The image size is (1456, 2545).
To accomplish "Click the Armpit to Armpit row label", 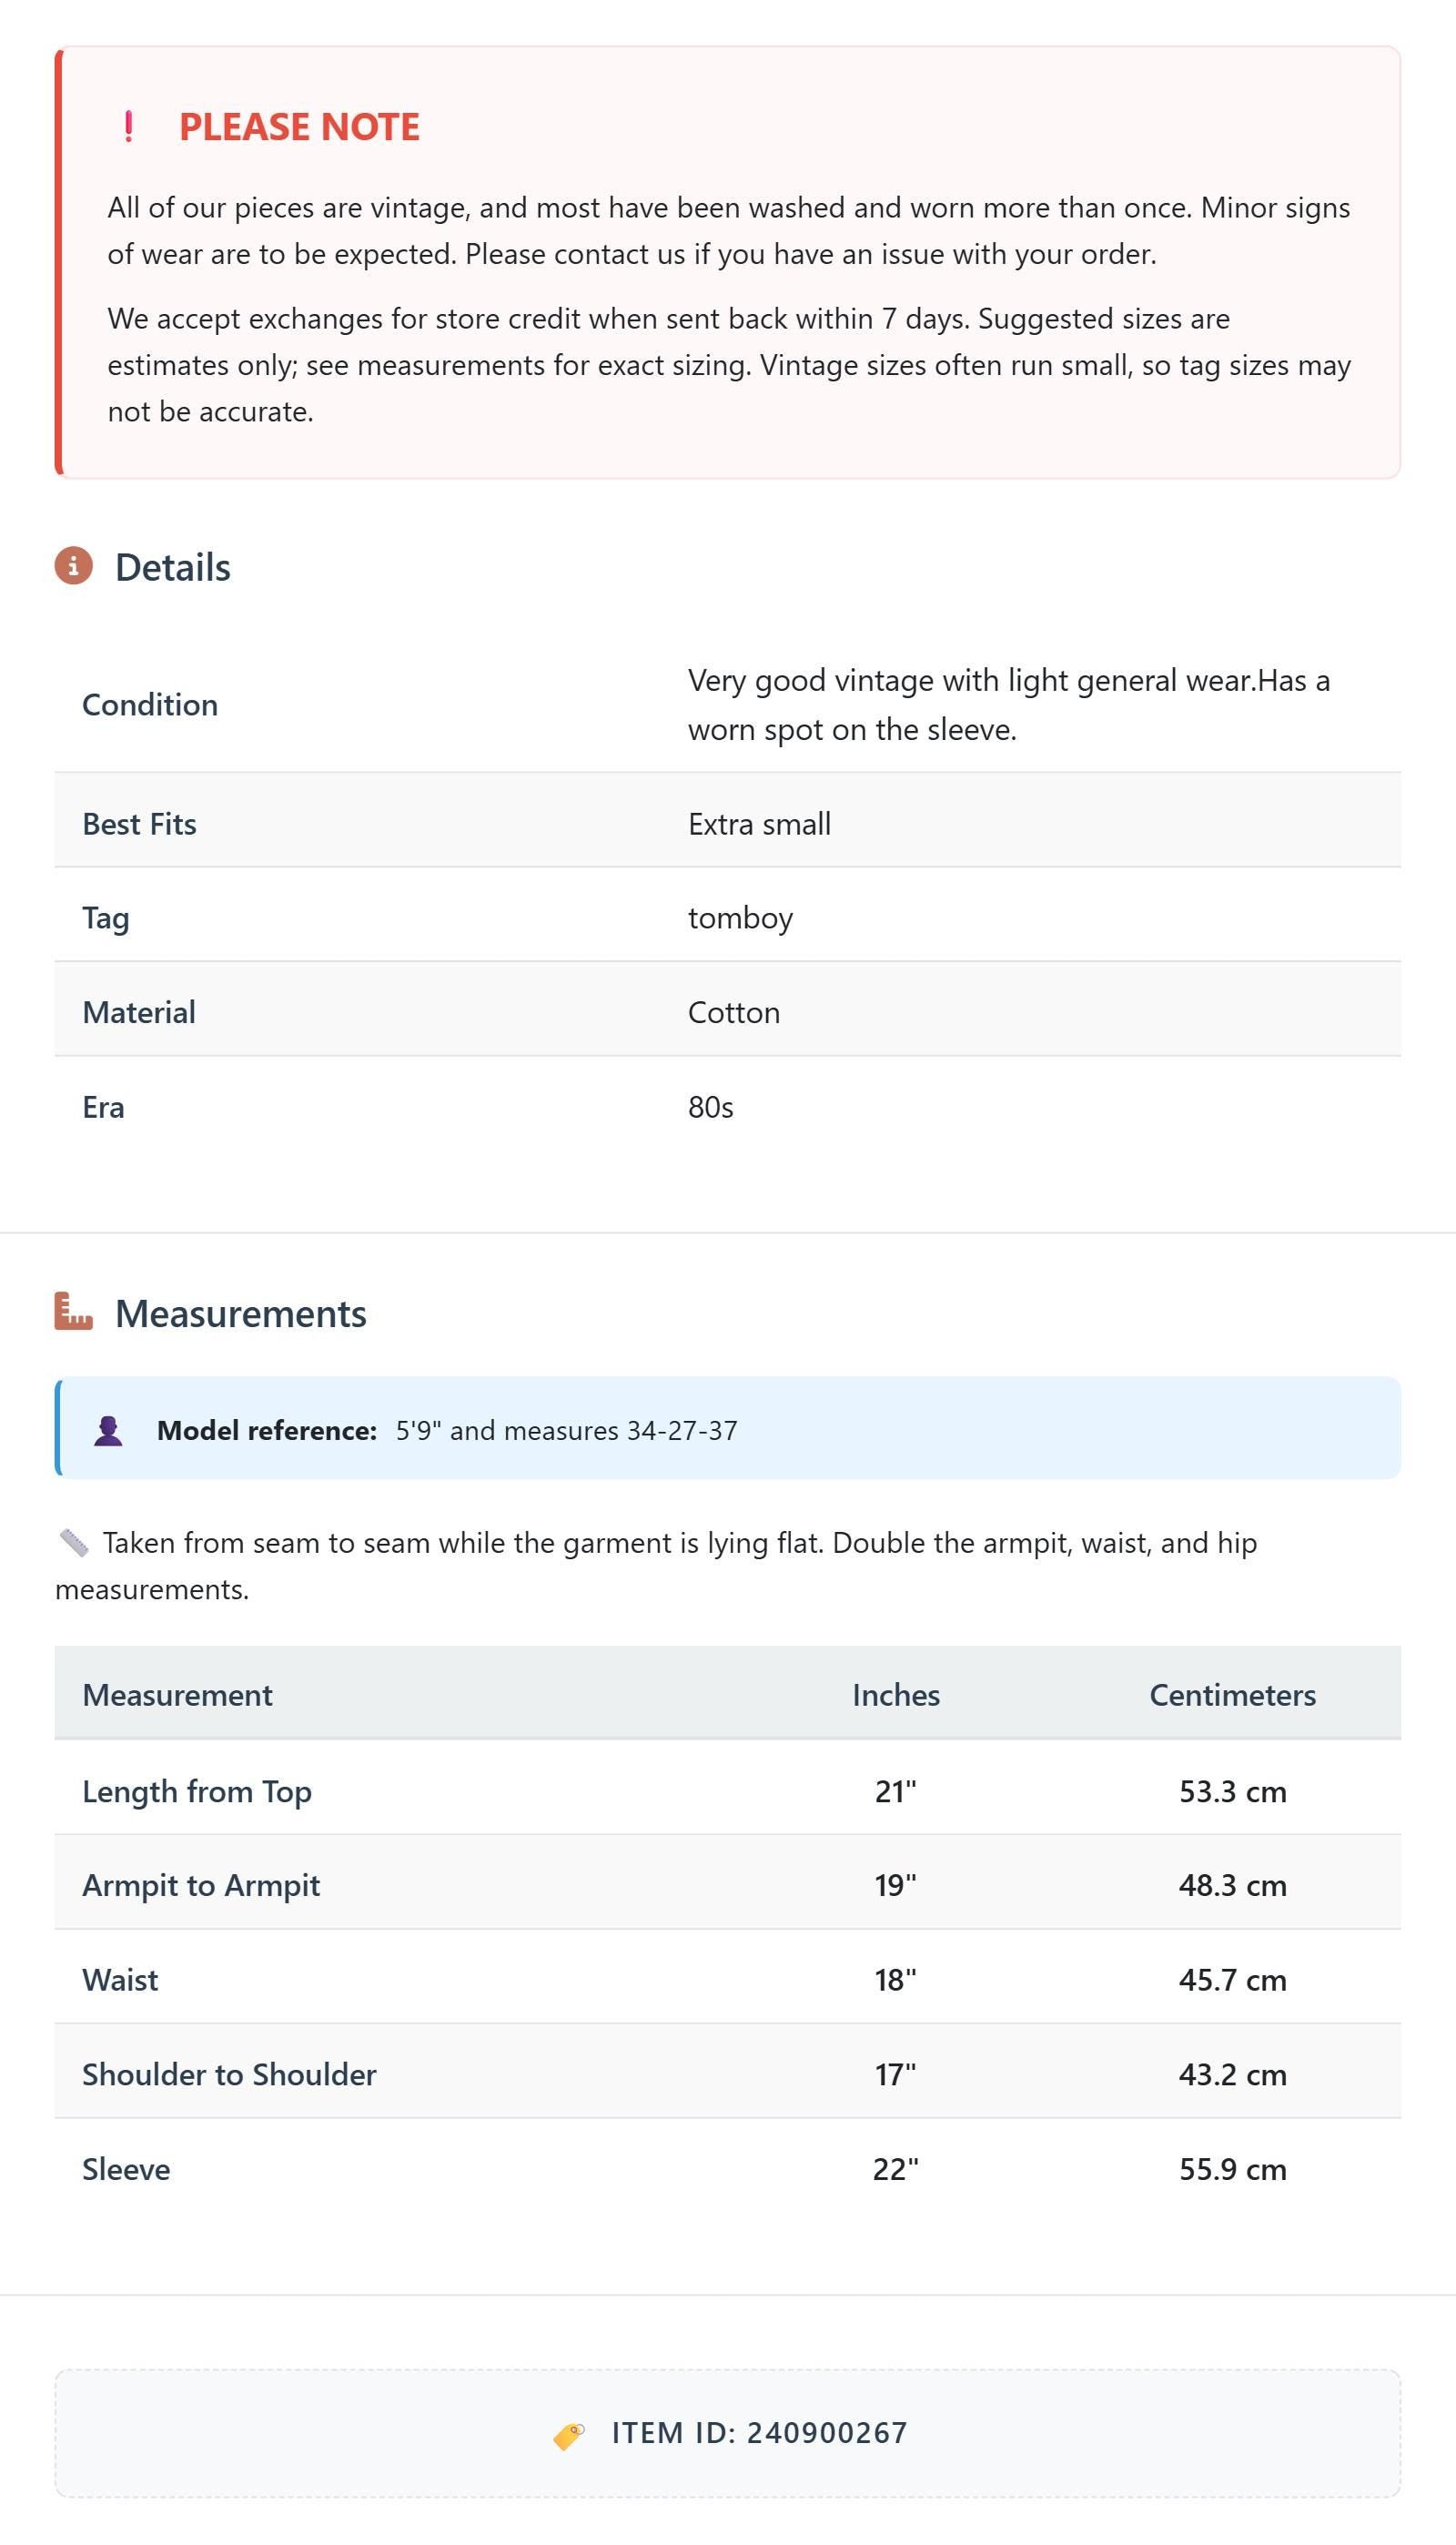I will (201, 1885).
